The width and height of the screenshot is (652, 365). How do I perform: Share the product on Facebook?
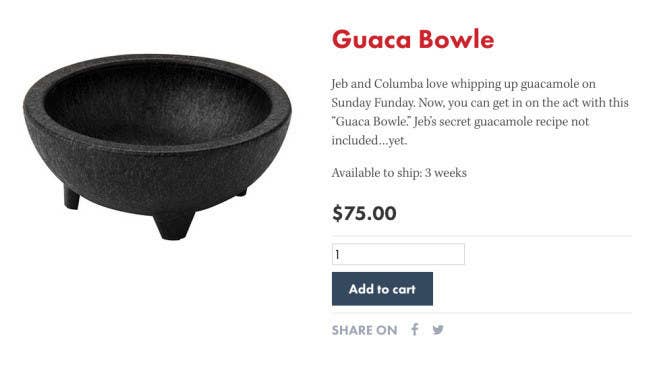coord(415,330)
